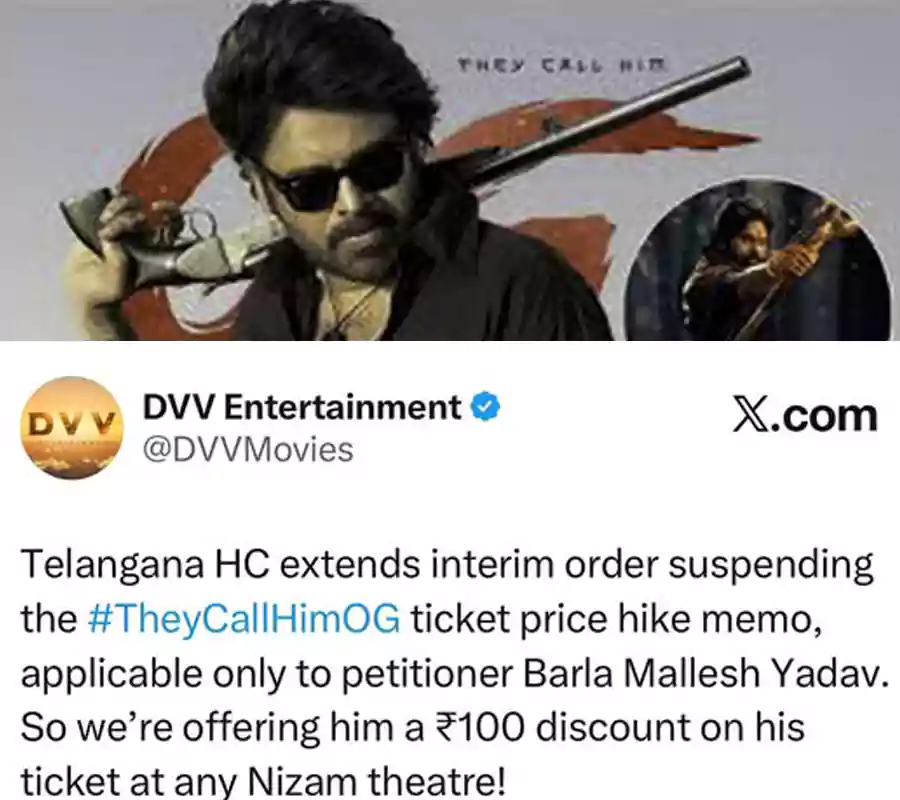Open the DVV round profile avatar
The width and height of the screenshot is (900, 800).
(71, 429)
